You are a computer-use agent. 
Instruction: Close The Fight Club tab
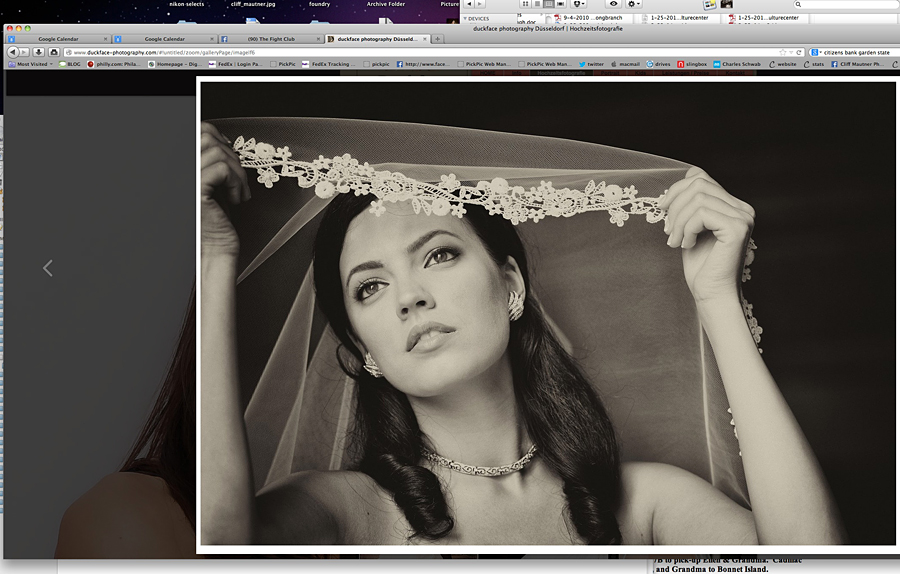[319, 39]
